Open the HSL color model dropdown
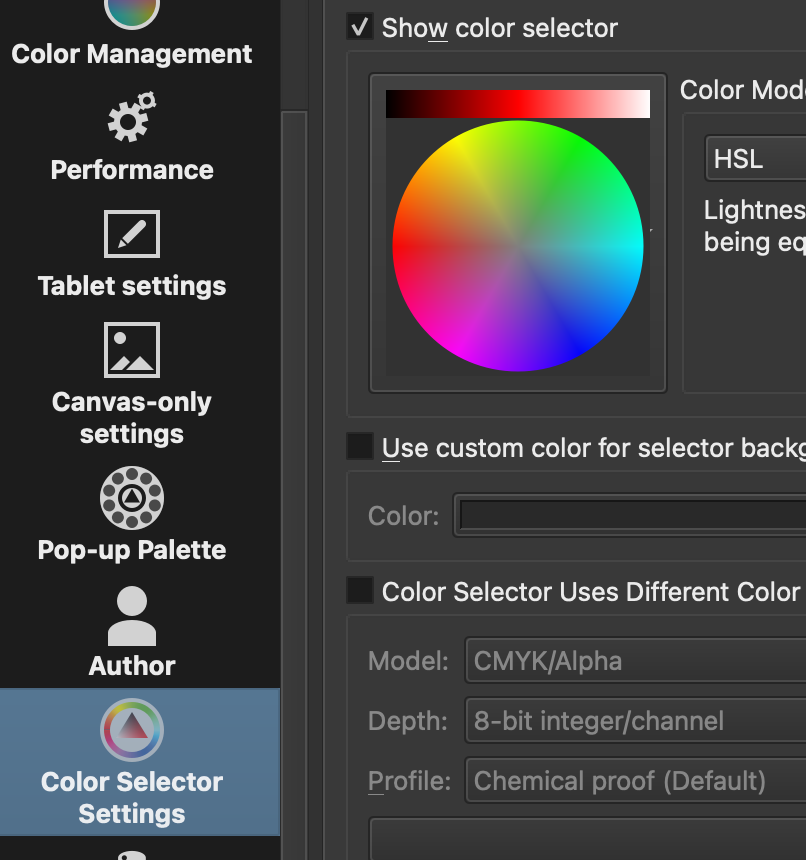806x860 pixels. pos(755,159)
